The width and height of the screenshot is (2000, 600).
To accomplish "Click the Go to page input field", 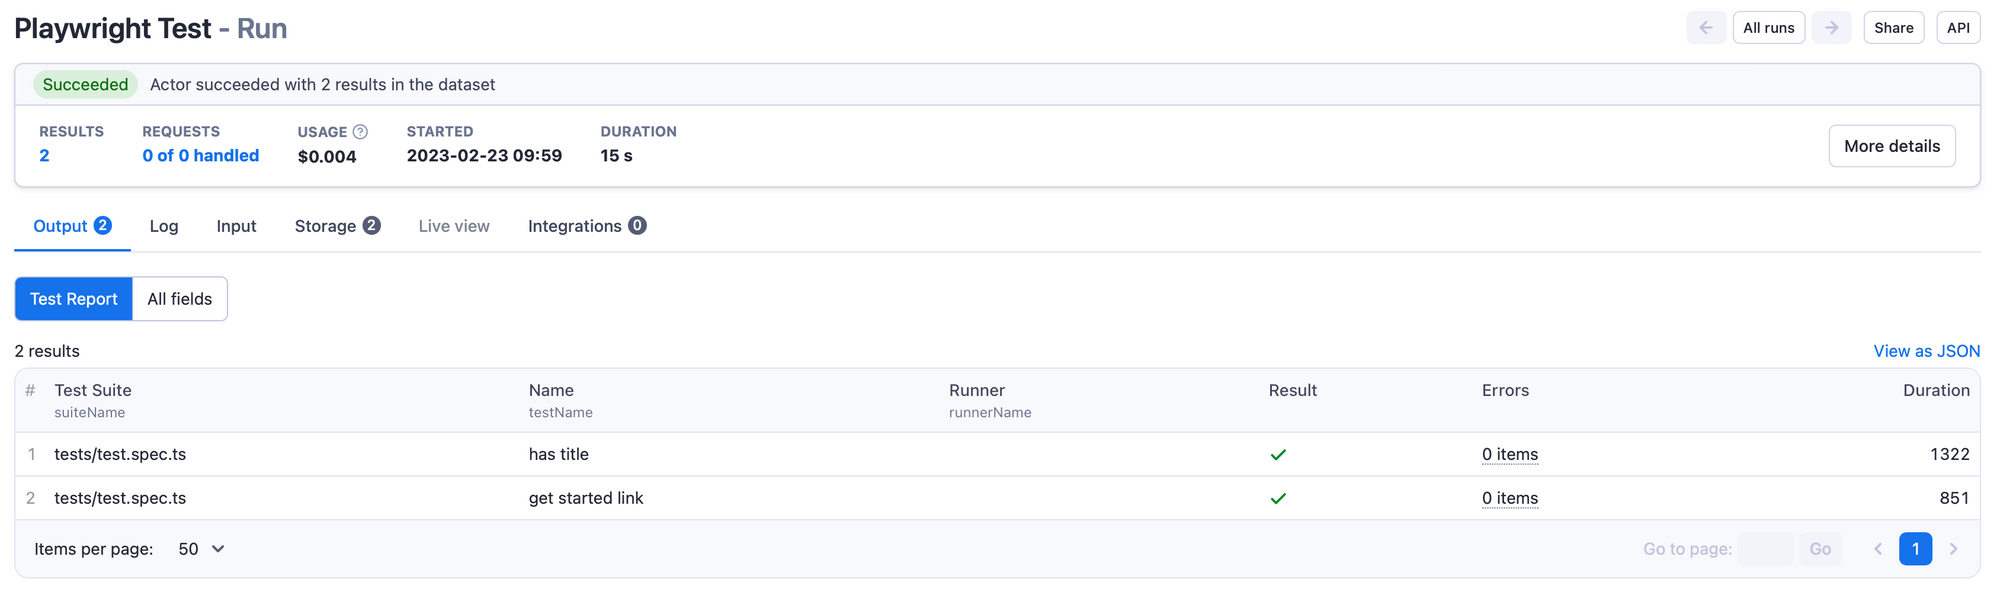I will tap(1766, 549).
